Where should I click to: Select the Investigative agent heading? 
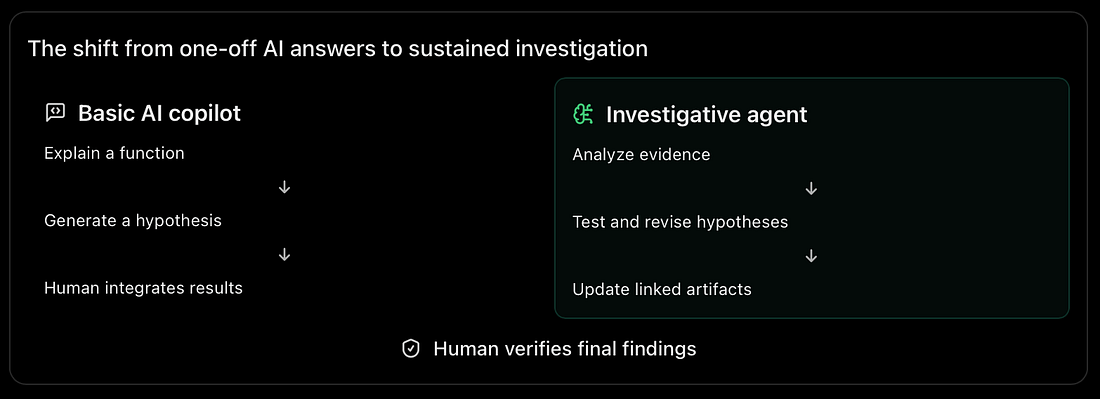[x=706, y=114]
